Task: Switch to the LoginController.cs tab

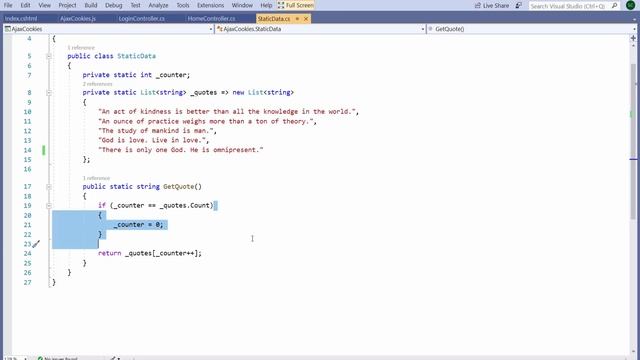Action: tap(141, 19)
